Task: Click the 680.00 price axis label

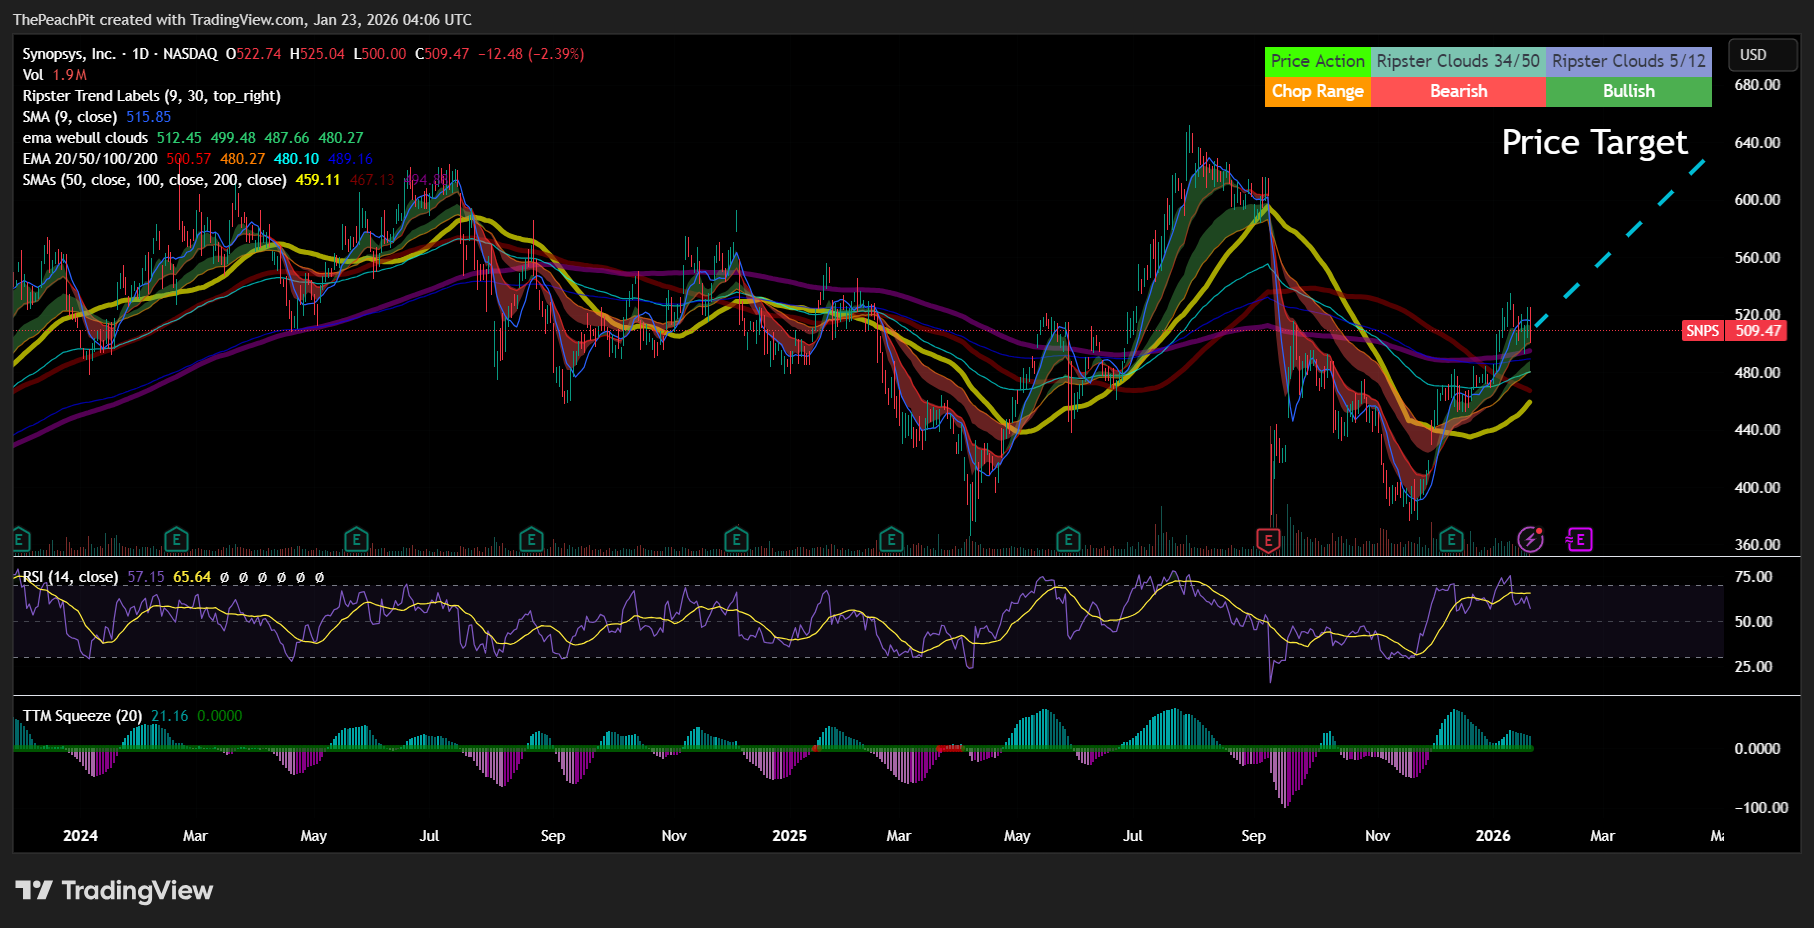Action: [1757, 85]
